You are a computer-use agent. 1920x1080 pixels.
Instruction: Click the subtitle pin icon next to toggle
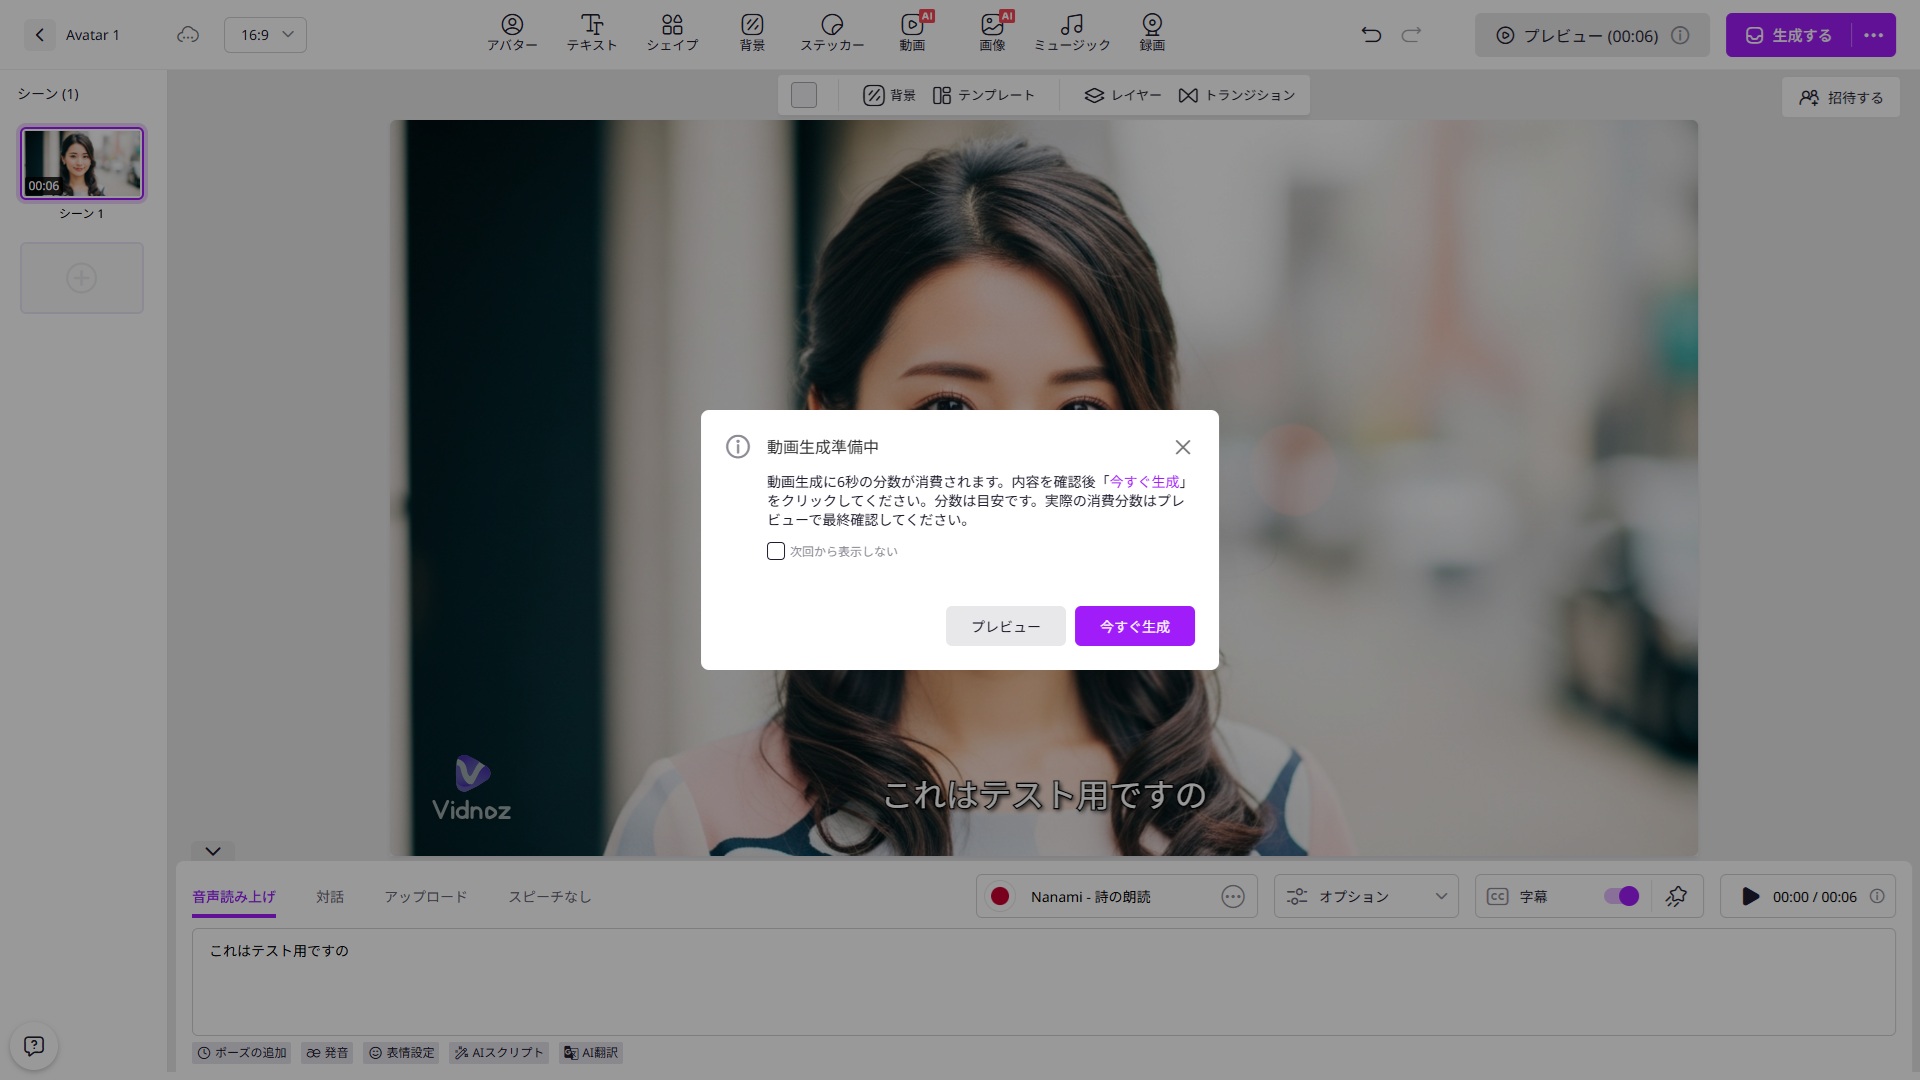1677,896
